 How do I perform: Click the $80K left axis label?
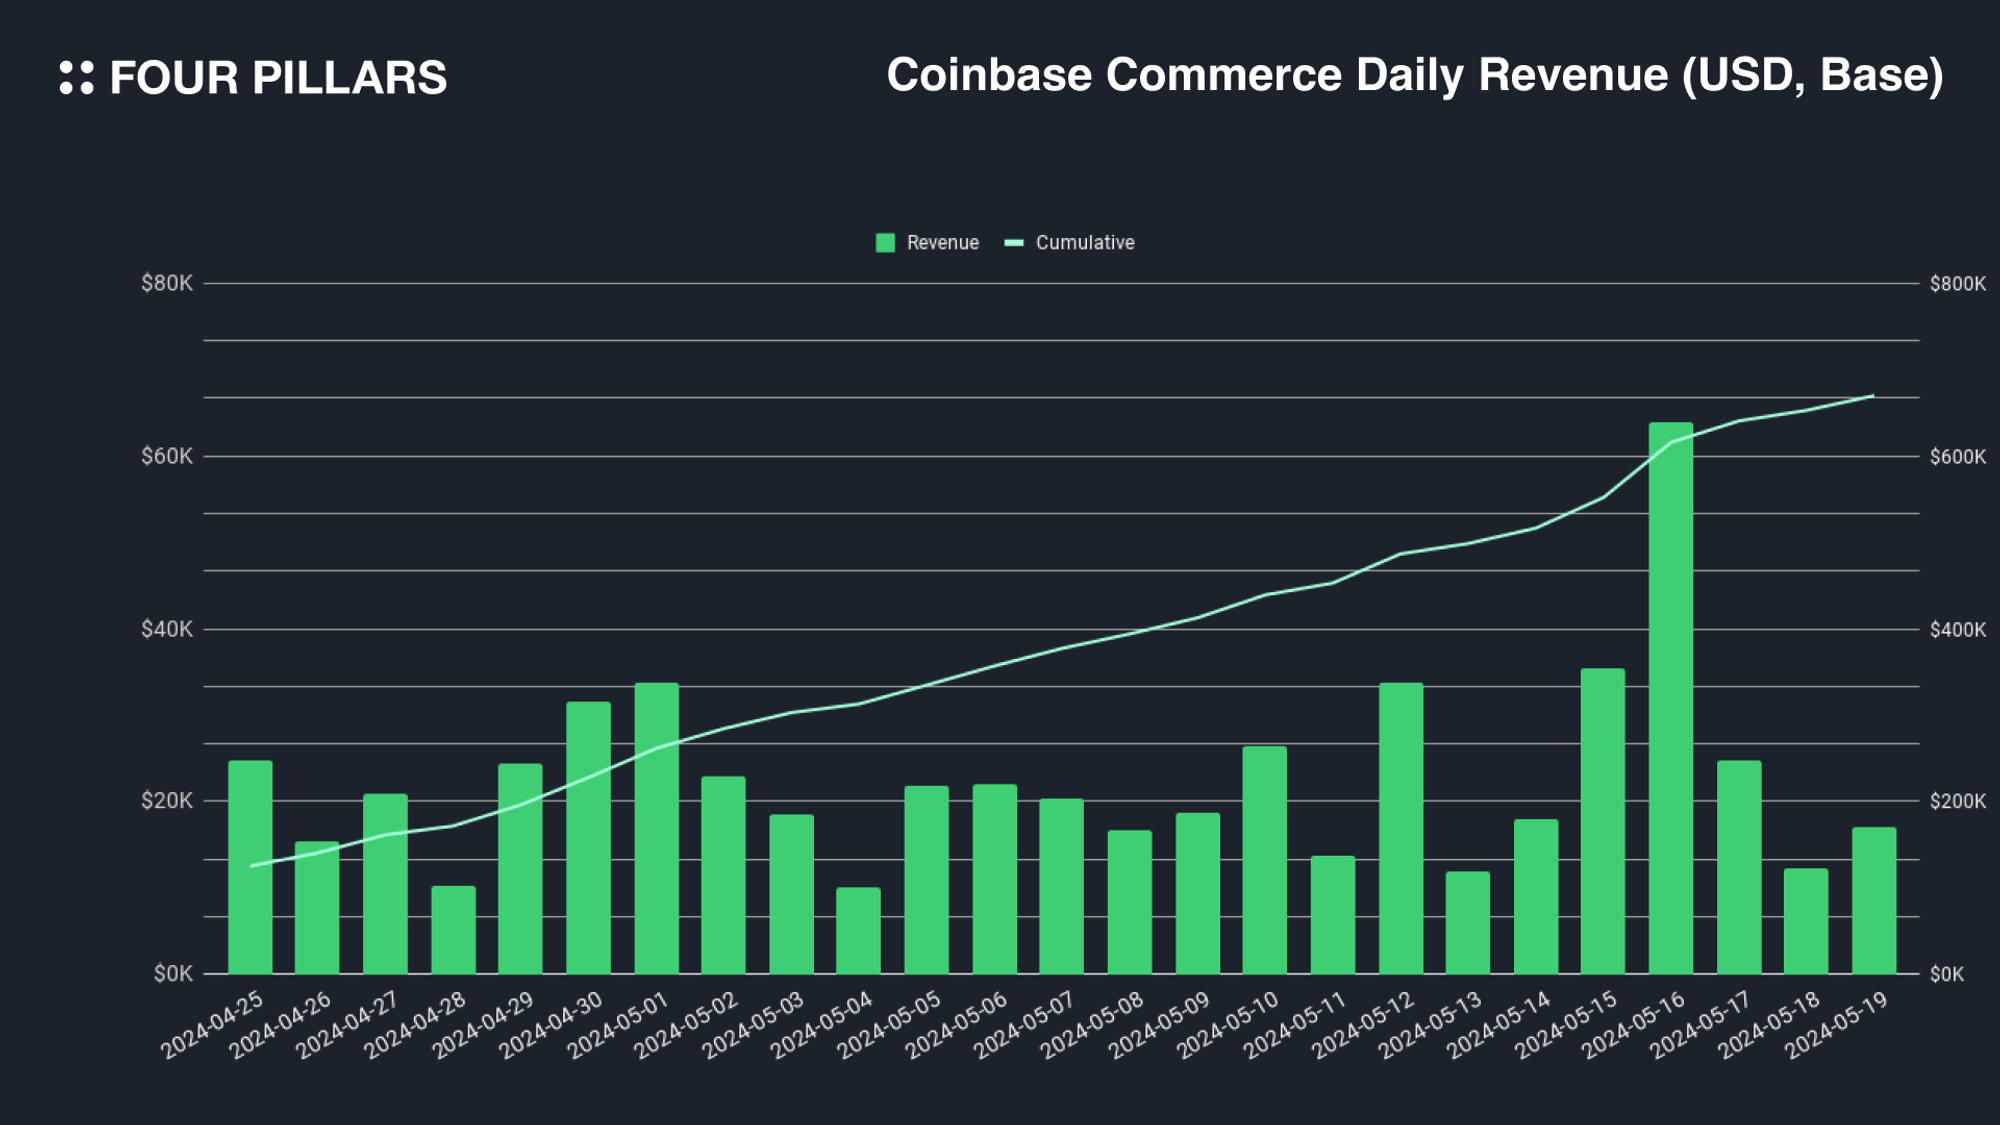167,284
